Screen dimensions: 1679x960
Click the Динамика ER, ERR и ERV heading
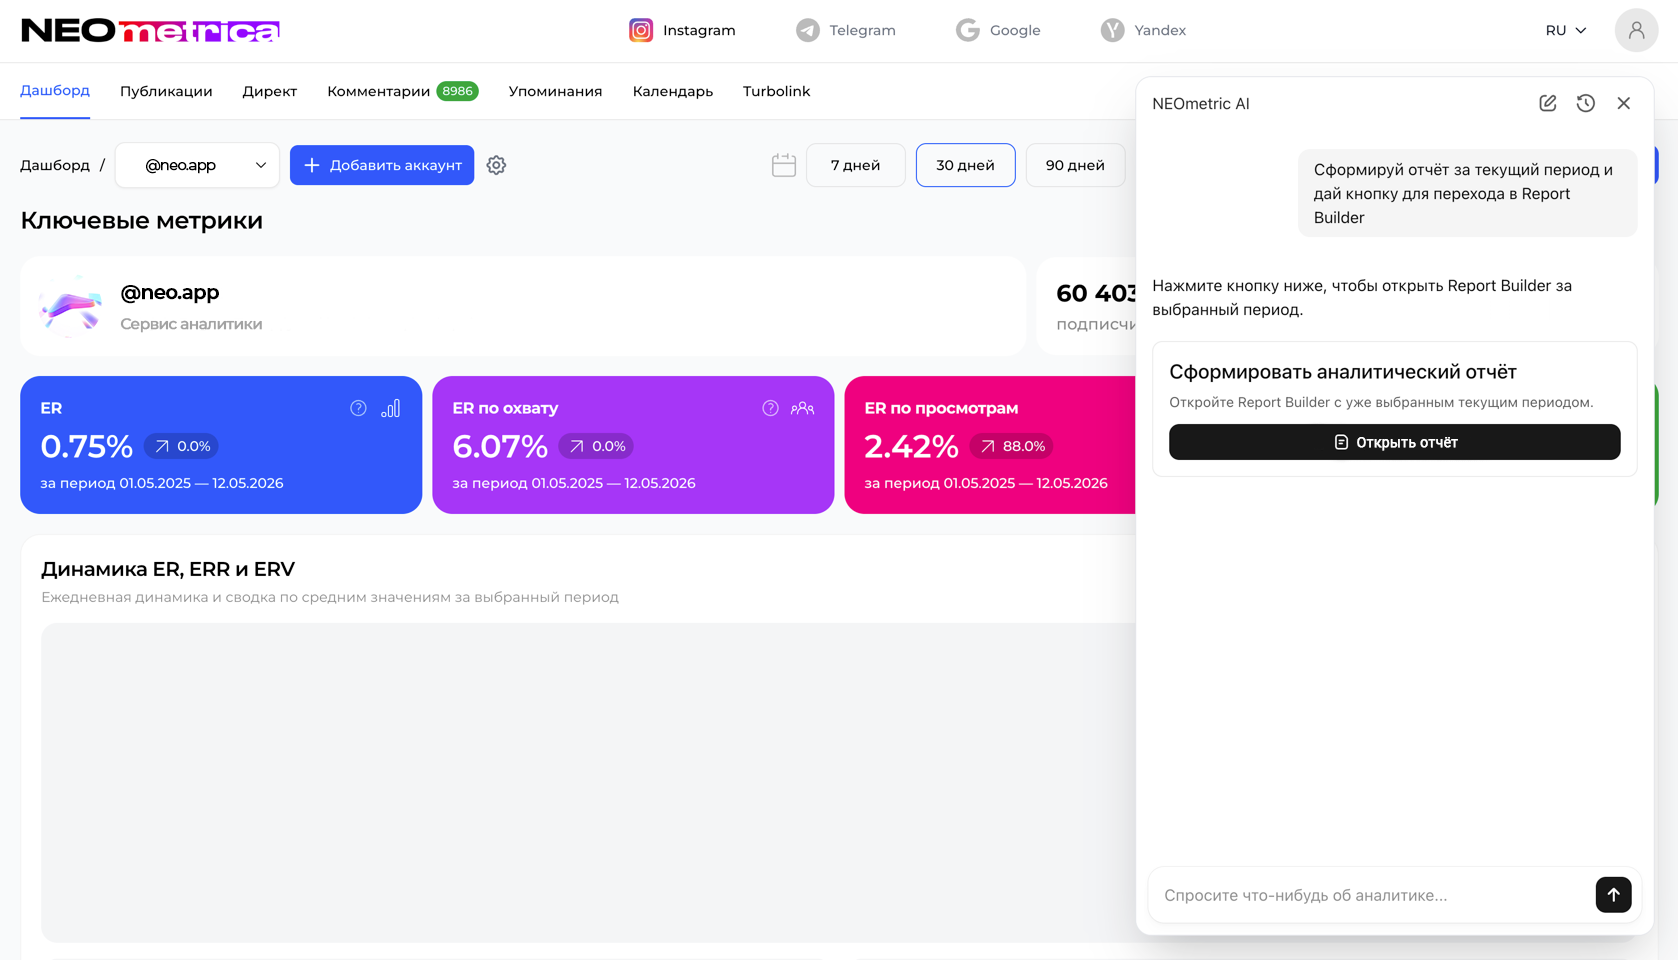tap(168, 569)
